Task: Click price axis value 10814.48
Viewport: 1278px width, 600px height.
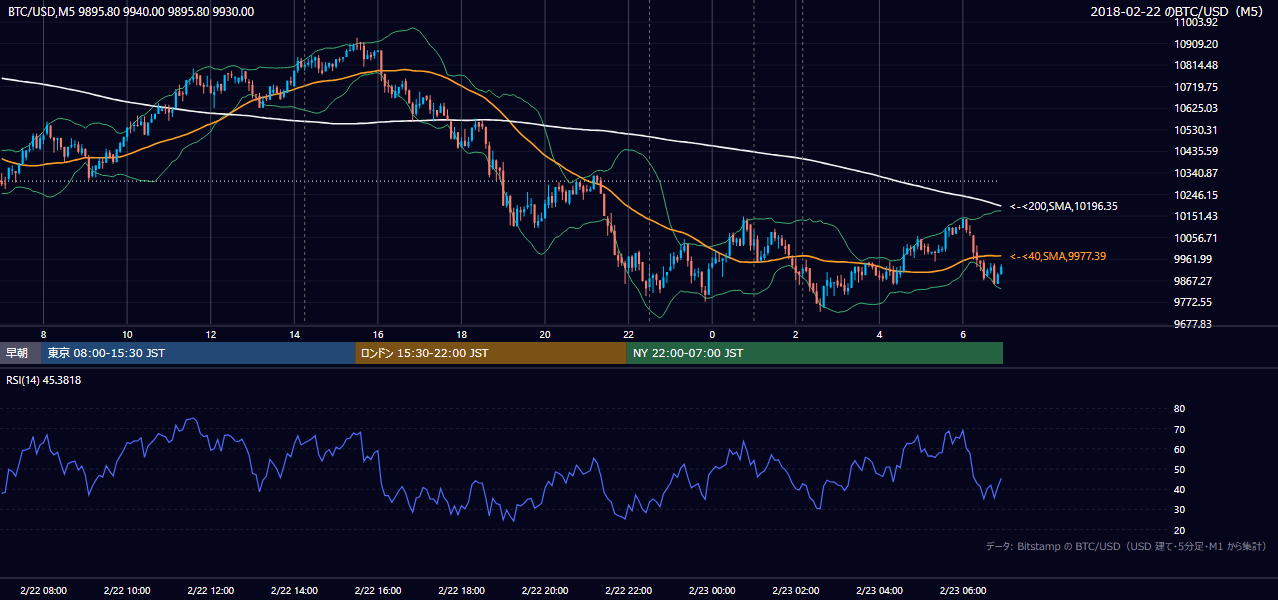Action: [1197, 65]
